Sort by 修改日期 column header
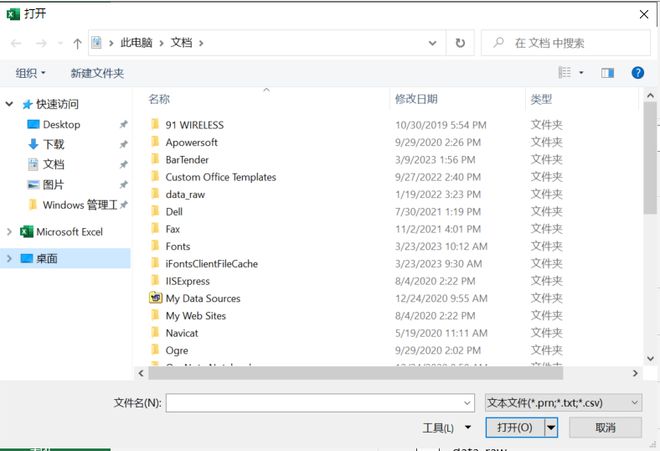Image resolution: width=660 pixels, height=451 pixels. pyautogui.click(x=416, y=99)
